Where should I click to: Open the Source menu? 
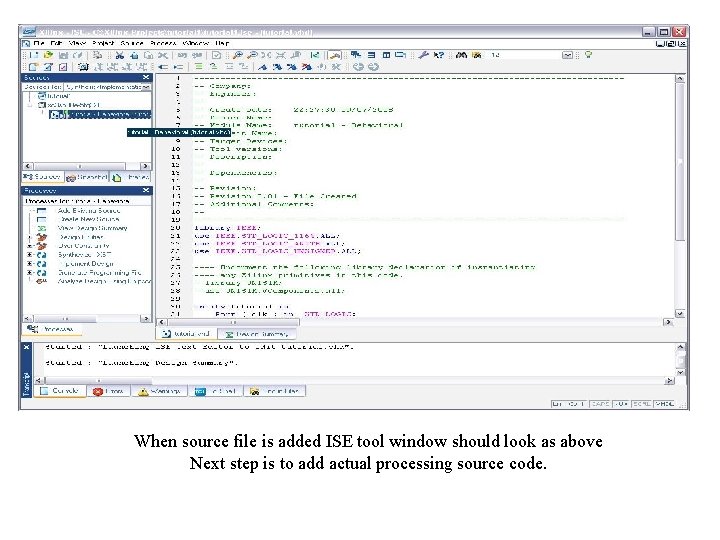click(x=132, y=43)
